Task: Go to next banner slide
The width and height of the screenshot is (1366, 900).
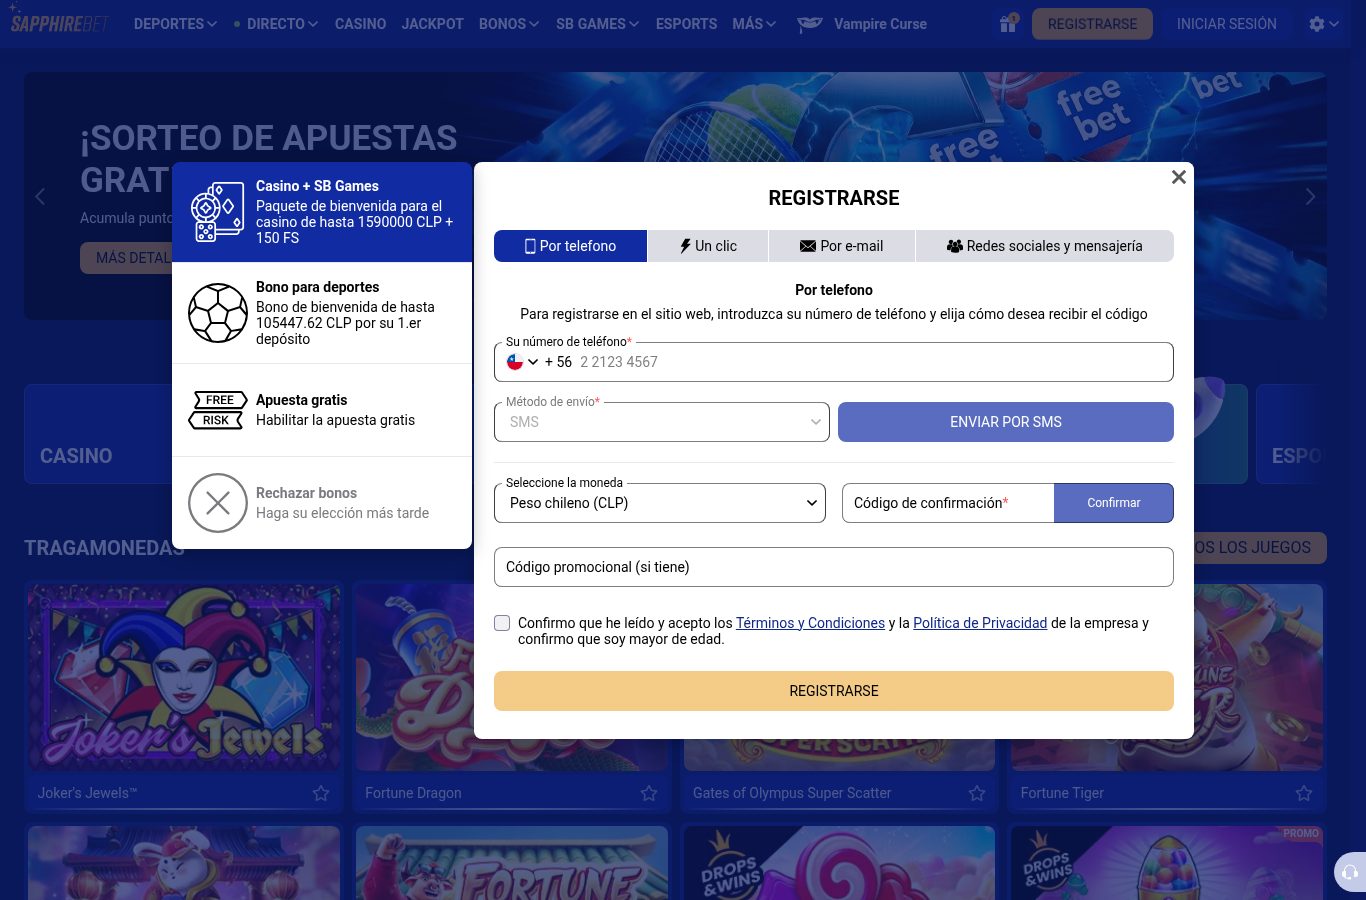Action: click(1310, 196)
